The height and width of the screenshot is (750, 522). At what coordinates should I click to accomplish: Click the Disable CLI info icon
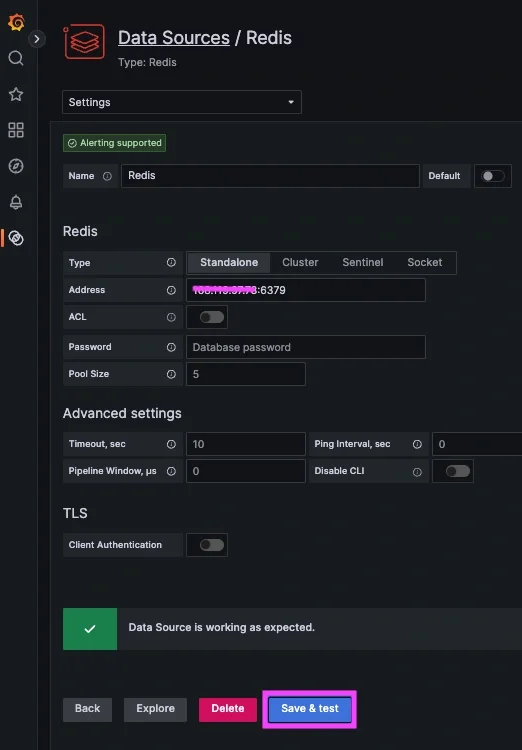(x=417, y=472)
